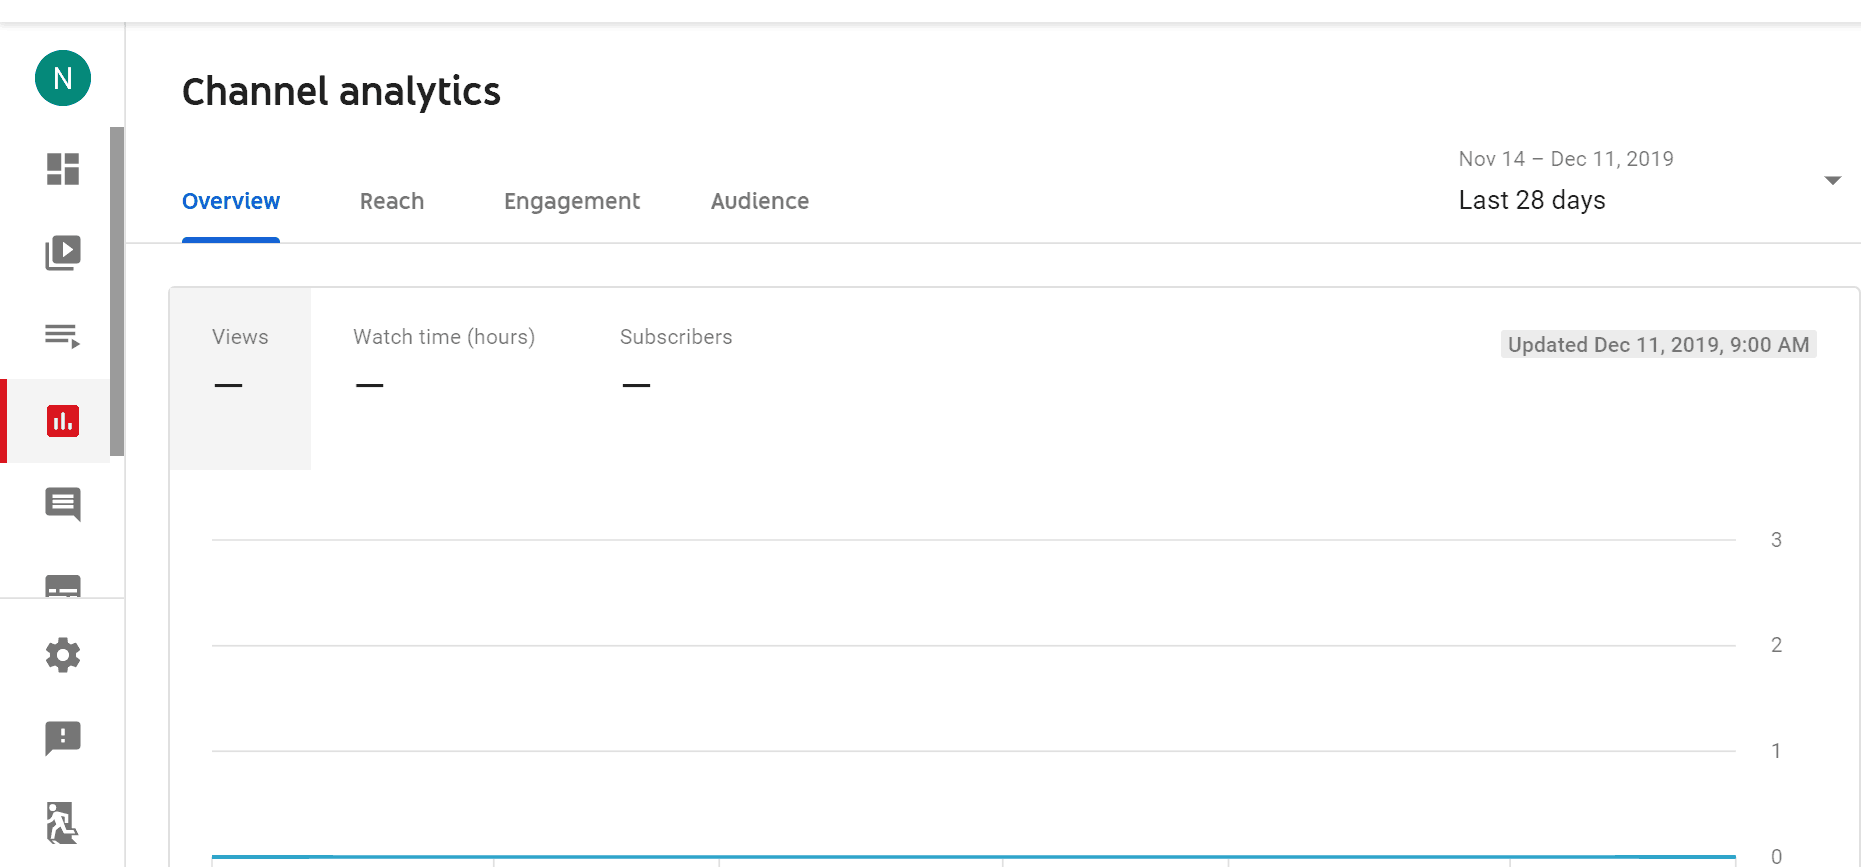Open Settings via the gear icon
This screenshot has width=1861, height=867.
click(x=63, y=655)
